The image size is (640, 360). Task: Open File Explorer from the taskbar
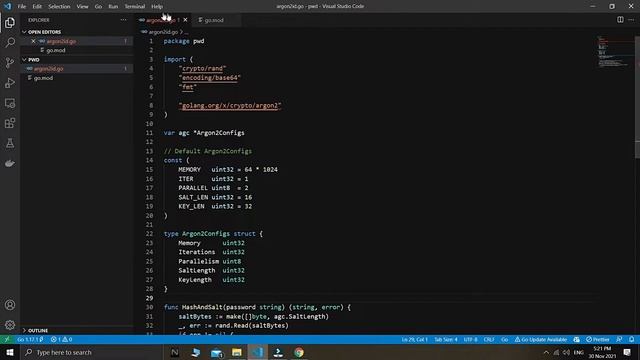237,352
